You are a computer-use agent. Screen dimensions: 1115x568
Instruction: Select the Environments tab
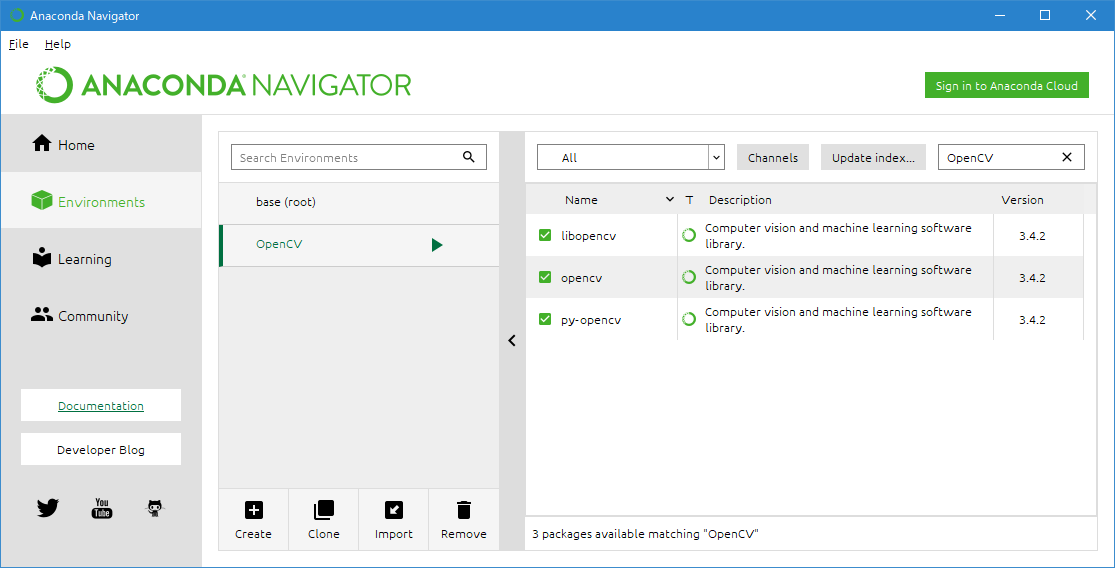[x=101, y=201]
